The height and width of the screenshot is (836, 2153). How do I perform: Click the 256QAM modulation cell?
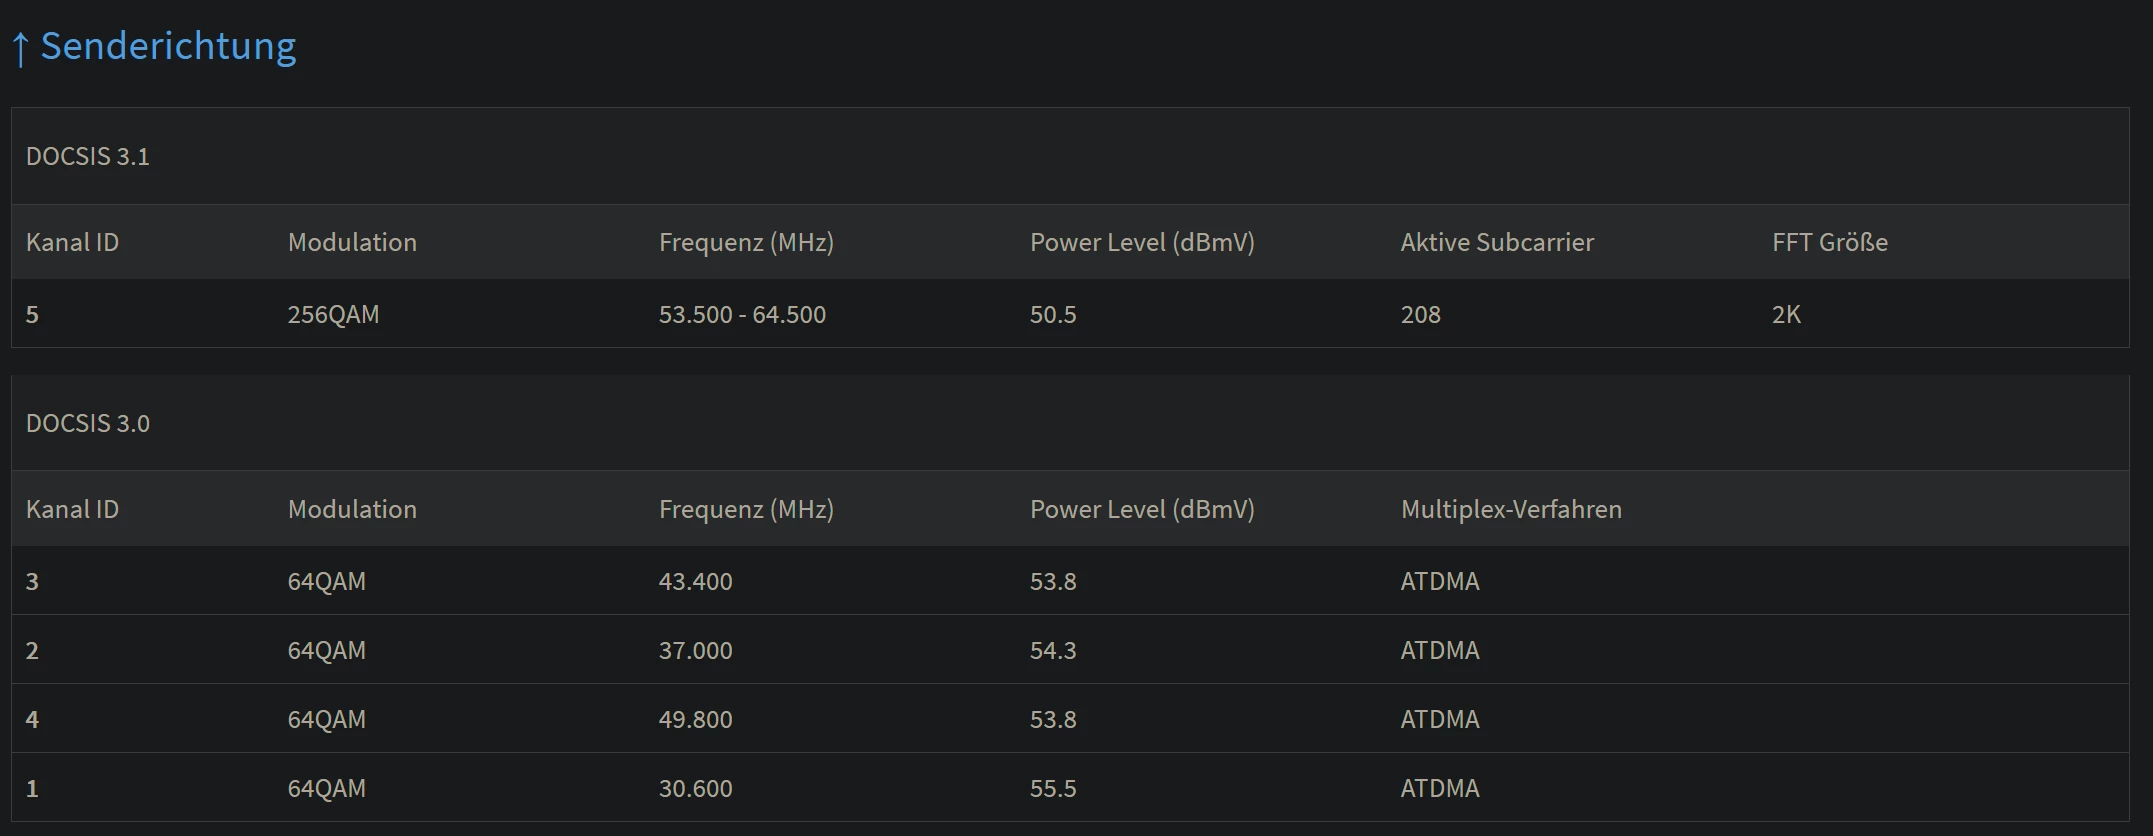(333, 315)
